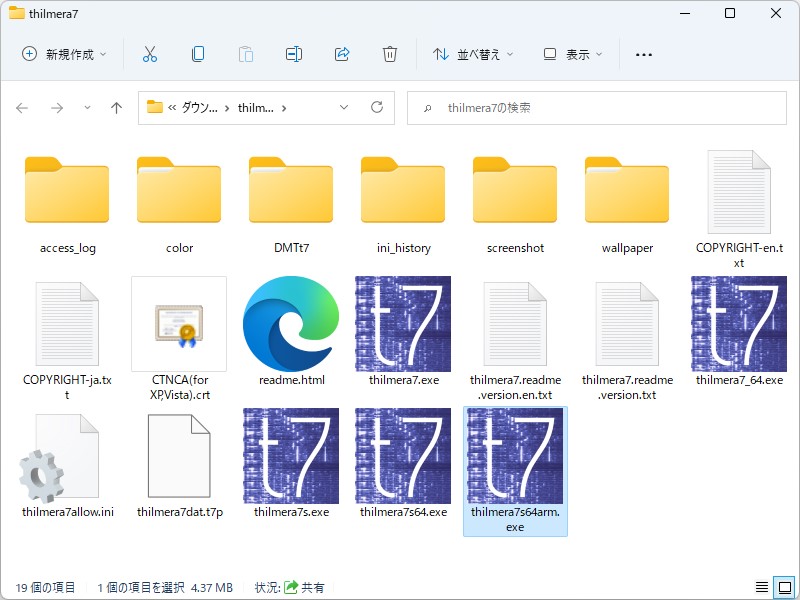Copy the selected item via toolbar copy icon
Viewport: 800px width, 600px height.
coord(198,53)
